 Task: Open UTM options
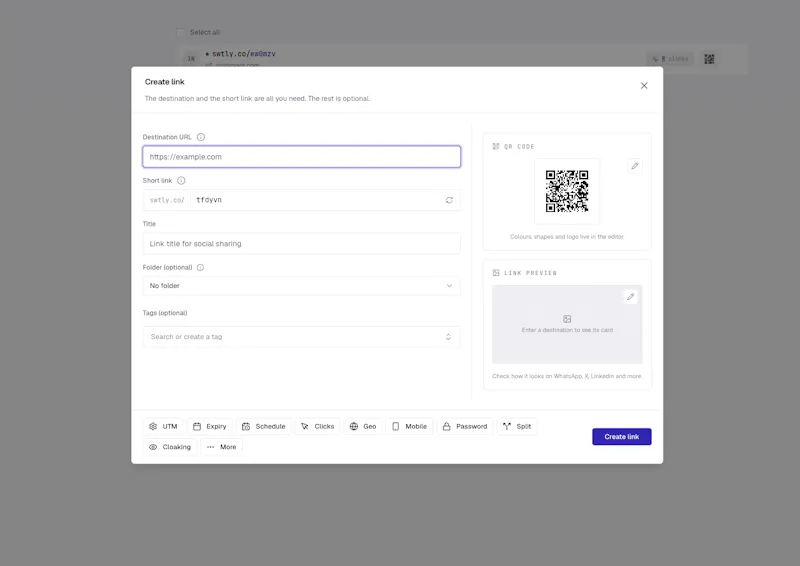point(163,427)
